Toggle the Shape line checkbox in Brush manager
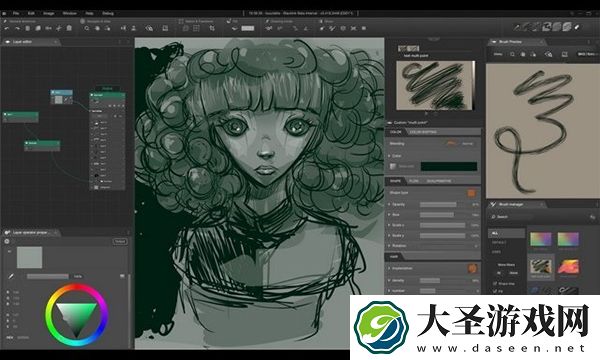Image resolution: width=600 pixels, height=360 pixels. point(495,283)
